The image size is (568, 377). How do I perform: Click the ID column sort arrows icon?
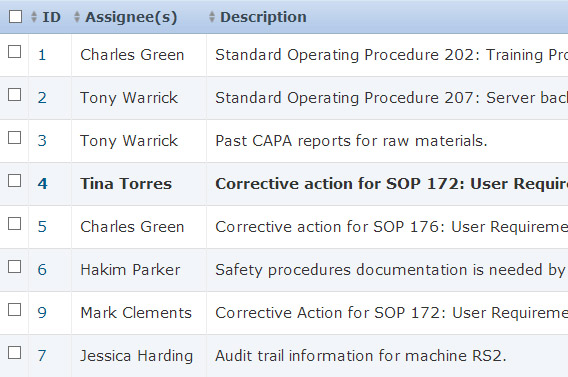(34, 17)
